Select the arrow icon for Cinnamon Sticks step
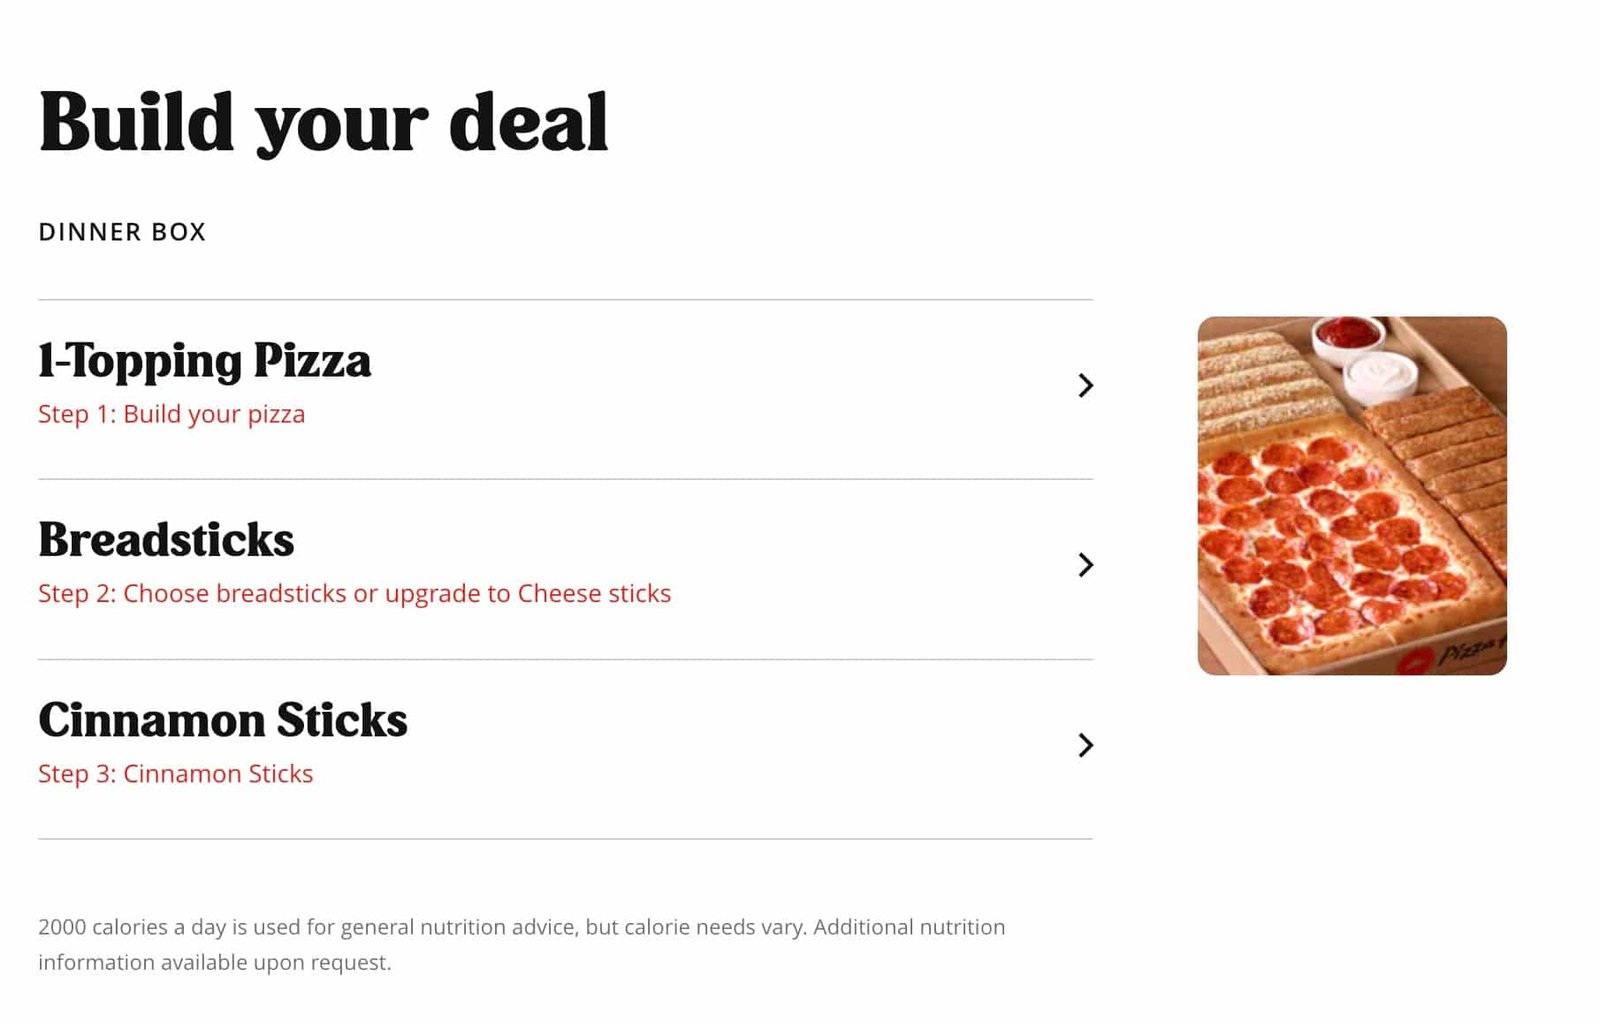The width and height of the screenshot is (1600, 1022). click(1086, 745)
